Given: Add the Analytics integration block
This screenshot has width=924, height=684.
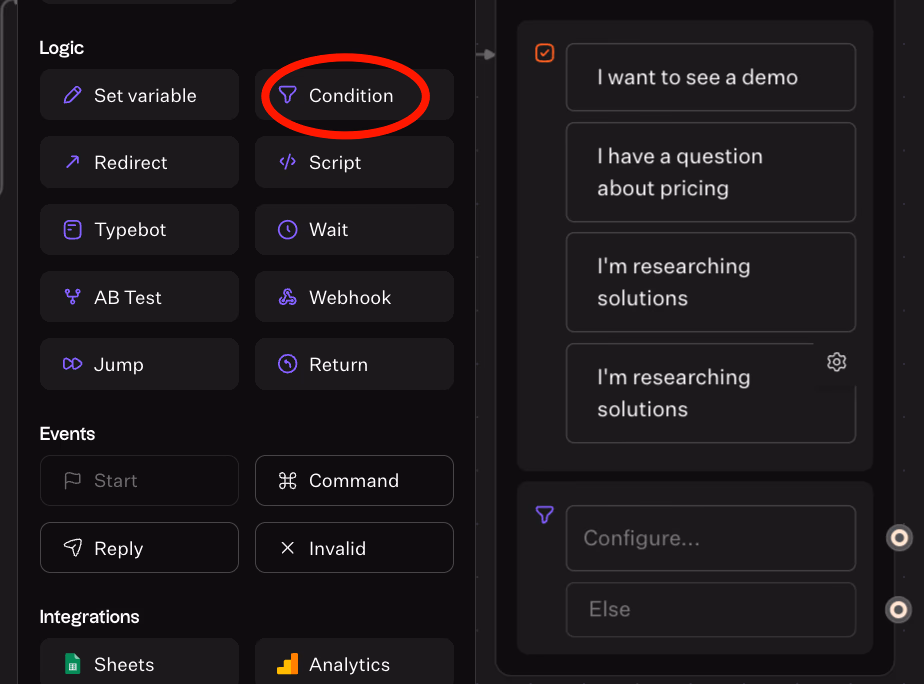Looking at the screenshot, I should click(x=354, y=664).
